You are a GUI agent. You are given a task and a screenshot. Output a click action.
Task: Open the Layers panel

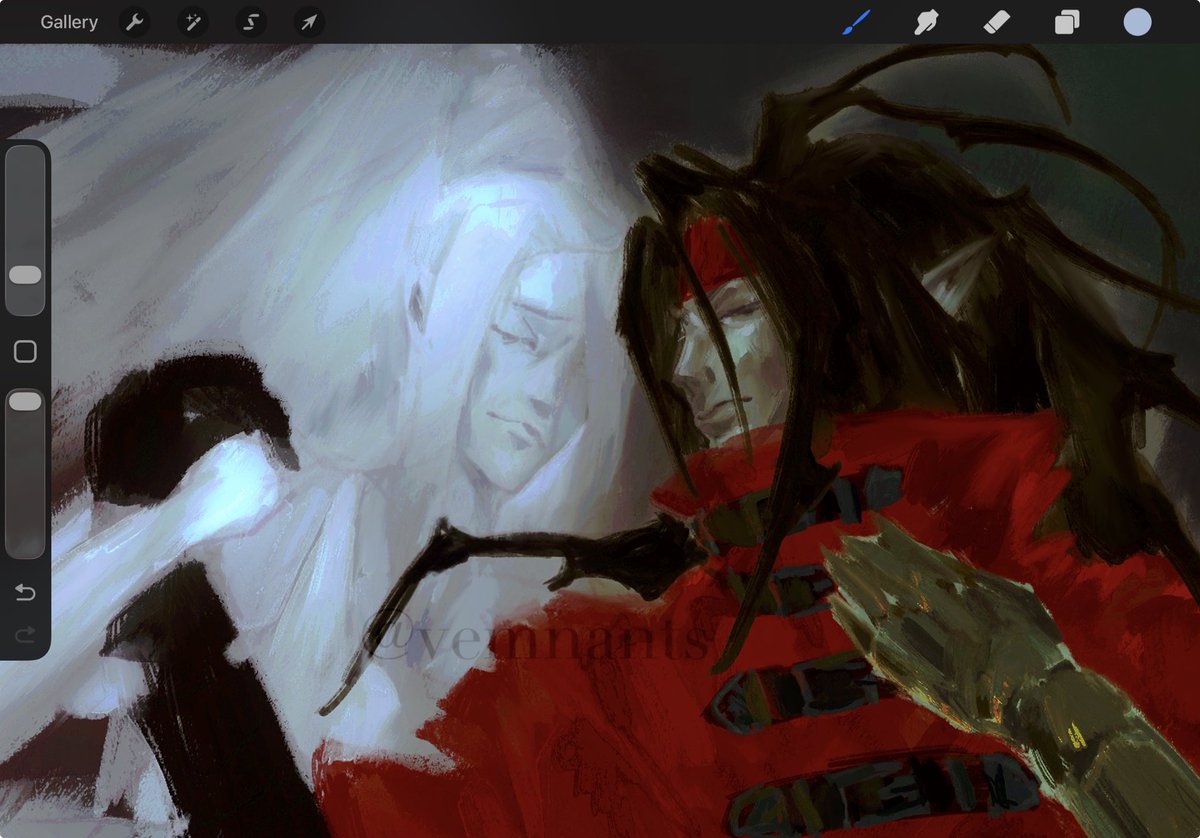tap(1067, 22)
